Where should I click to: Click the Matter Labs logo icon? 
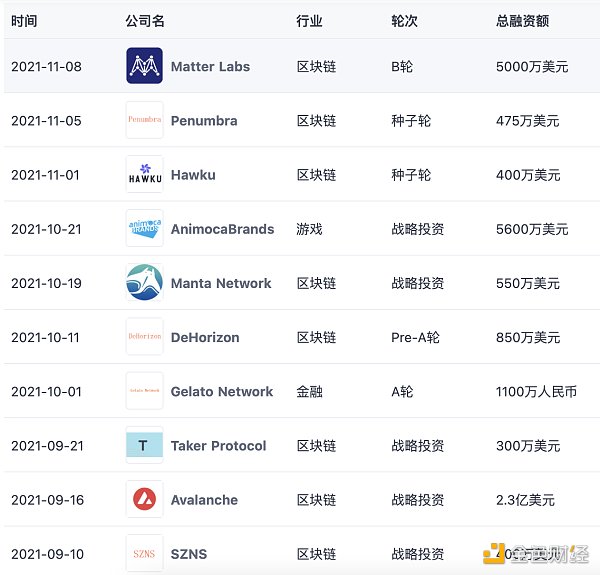[x=144, y=66]
